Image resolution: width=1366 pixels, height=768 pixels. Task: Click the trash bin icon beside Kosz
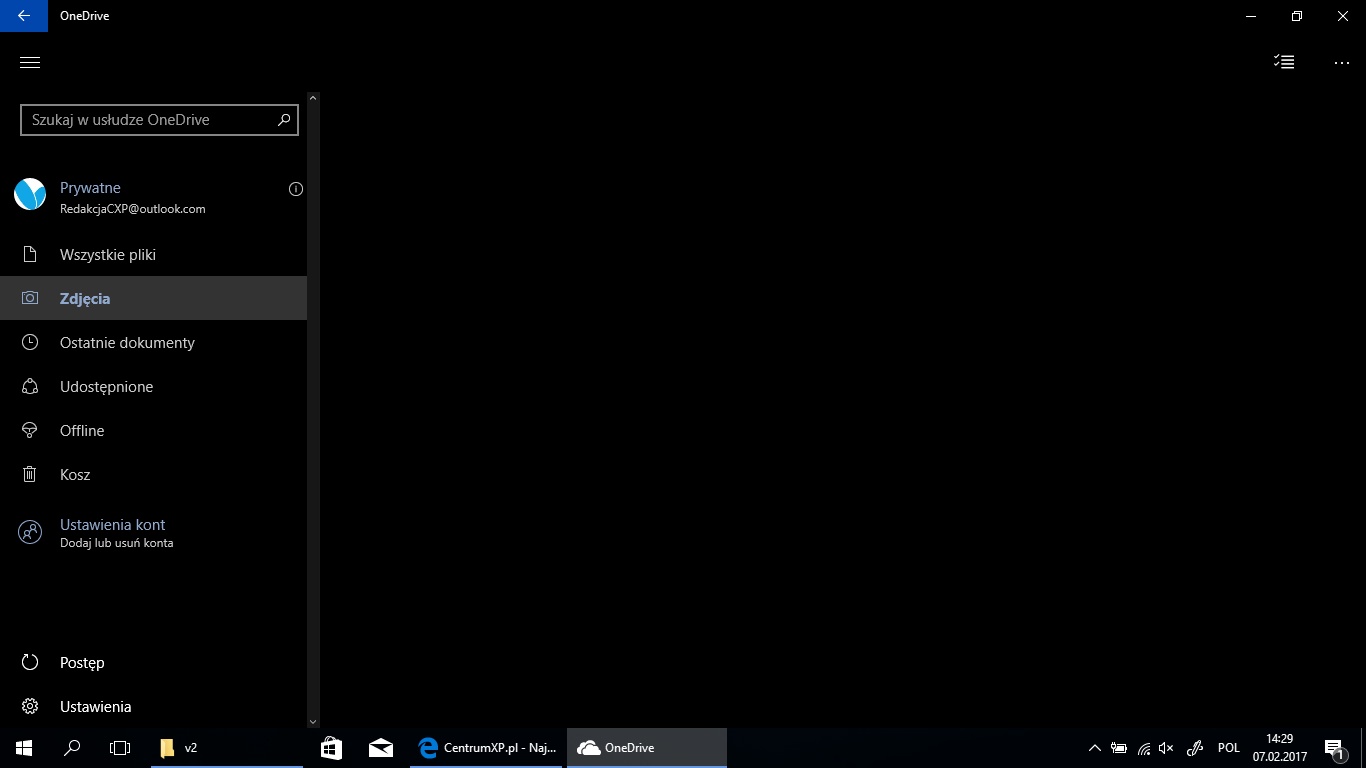[30, 475]
